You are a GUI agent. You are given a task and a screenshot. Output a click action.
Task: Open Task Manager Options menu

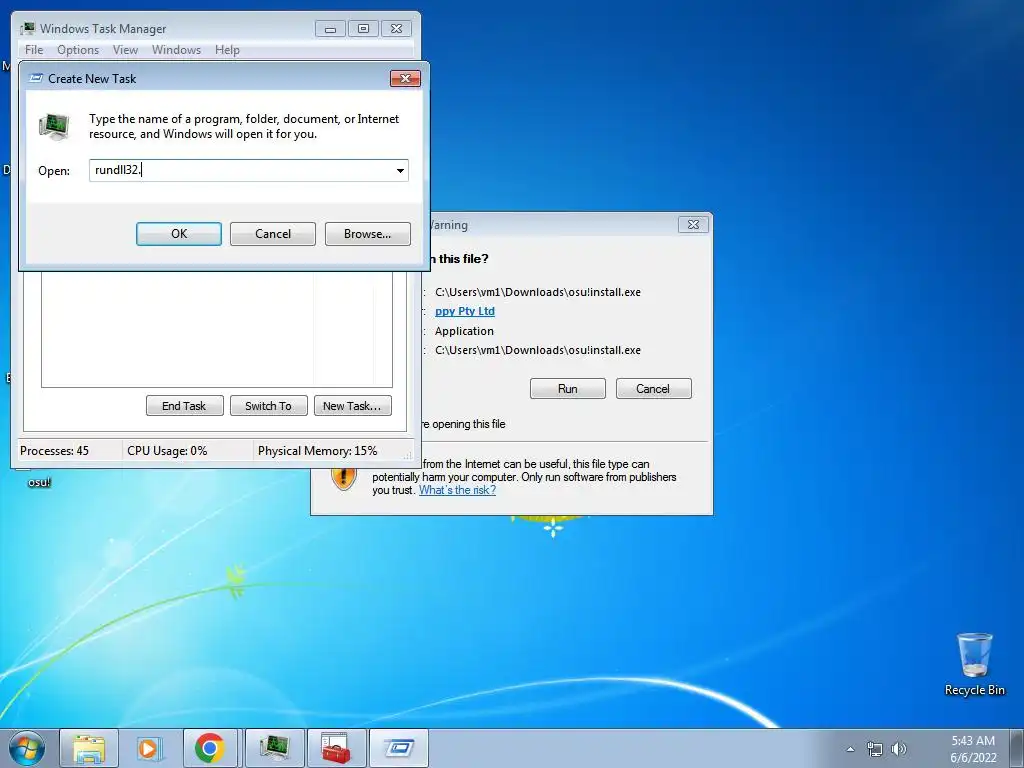[x=78, y=50]
